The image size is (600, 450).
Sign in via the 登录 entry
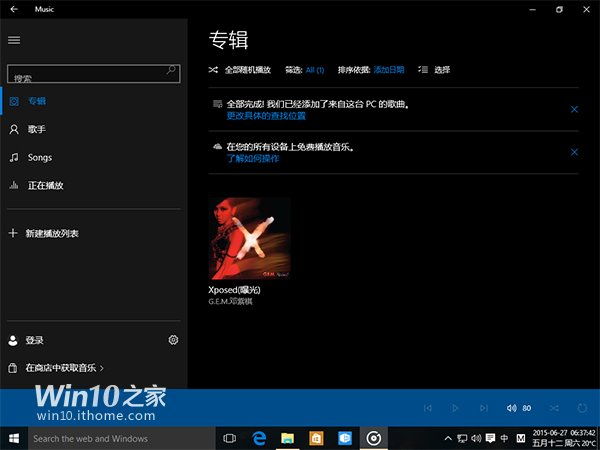(x=26, y=340)
